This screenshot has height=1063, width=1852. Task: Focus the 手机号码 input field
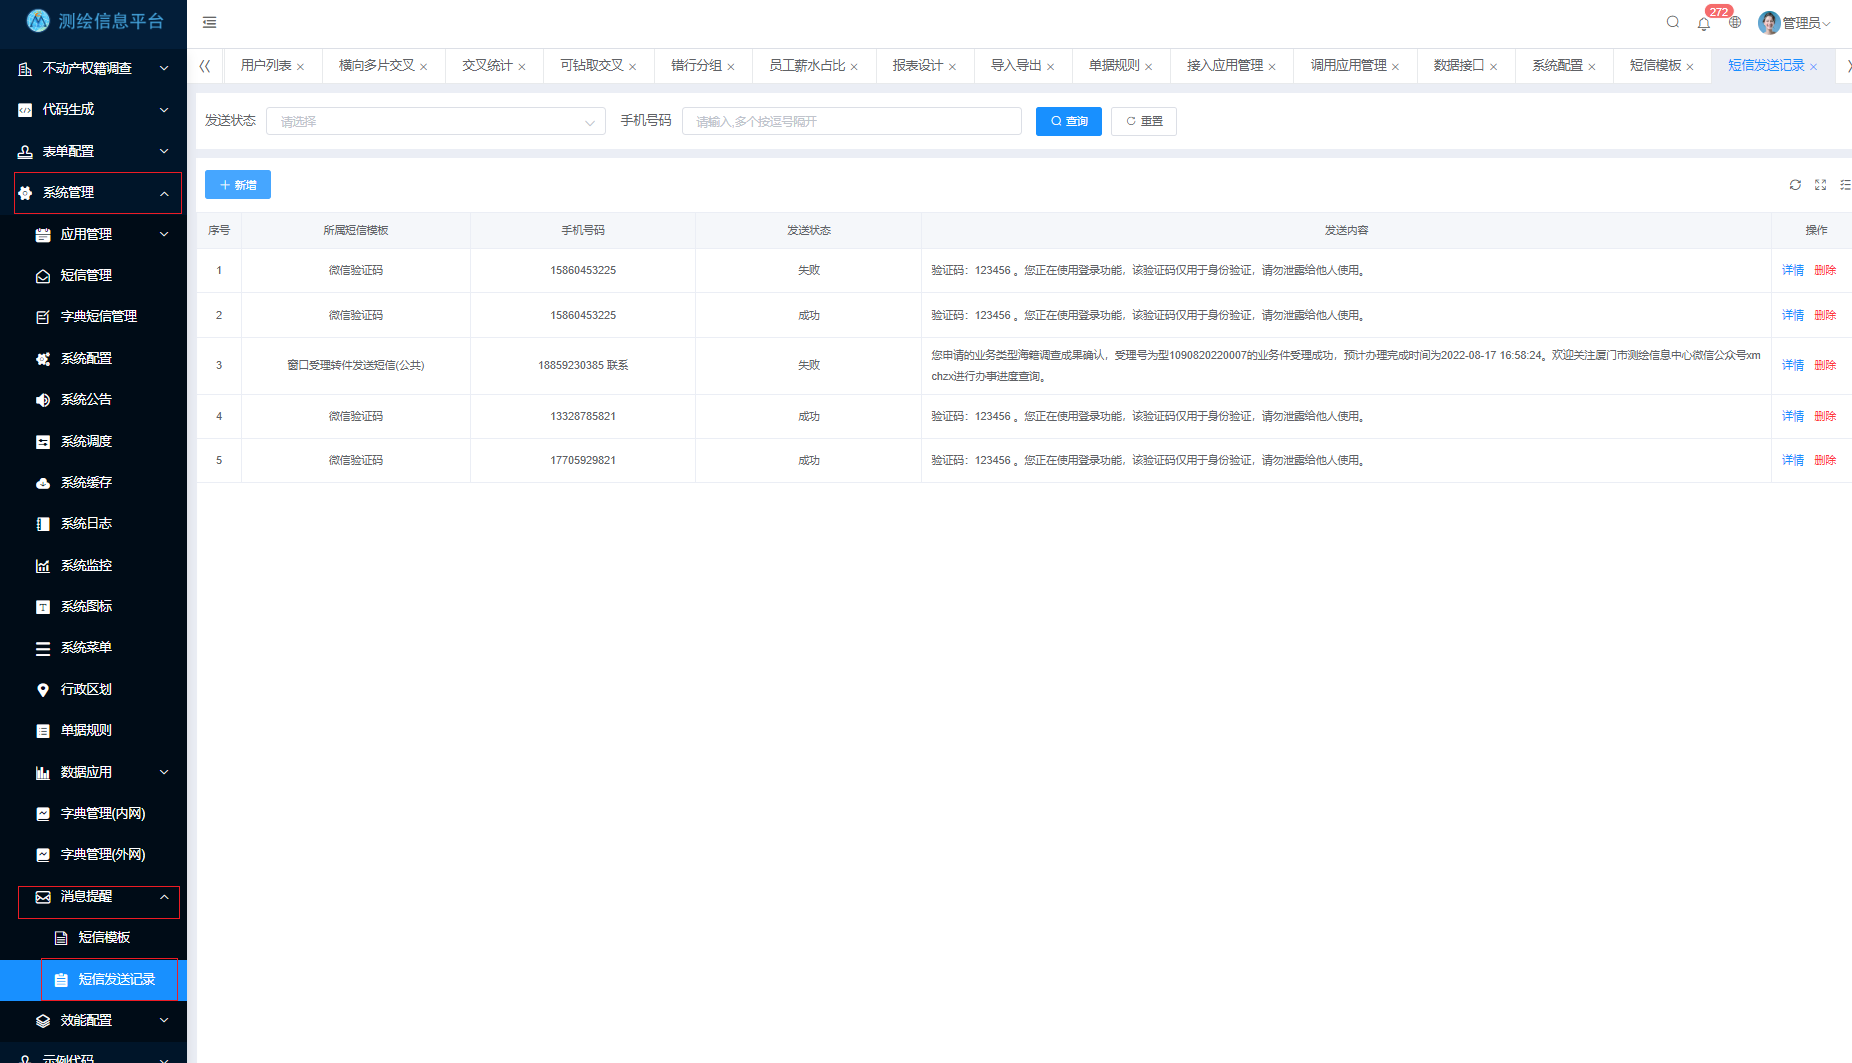click(x=851, y=121)
